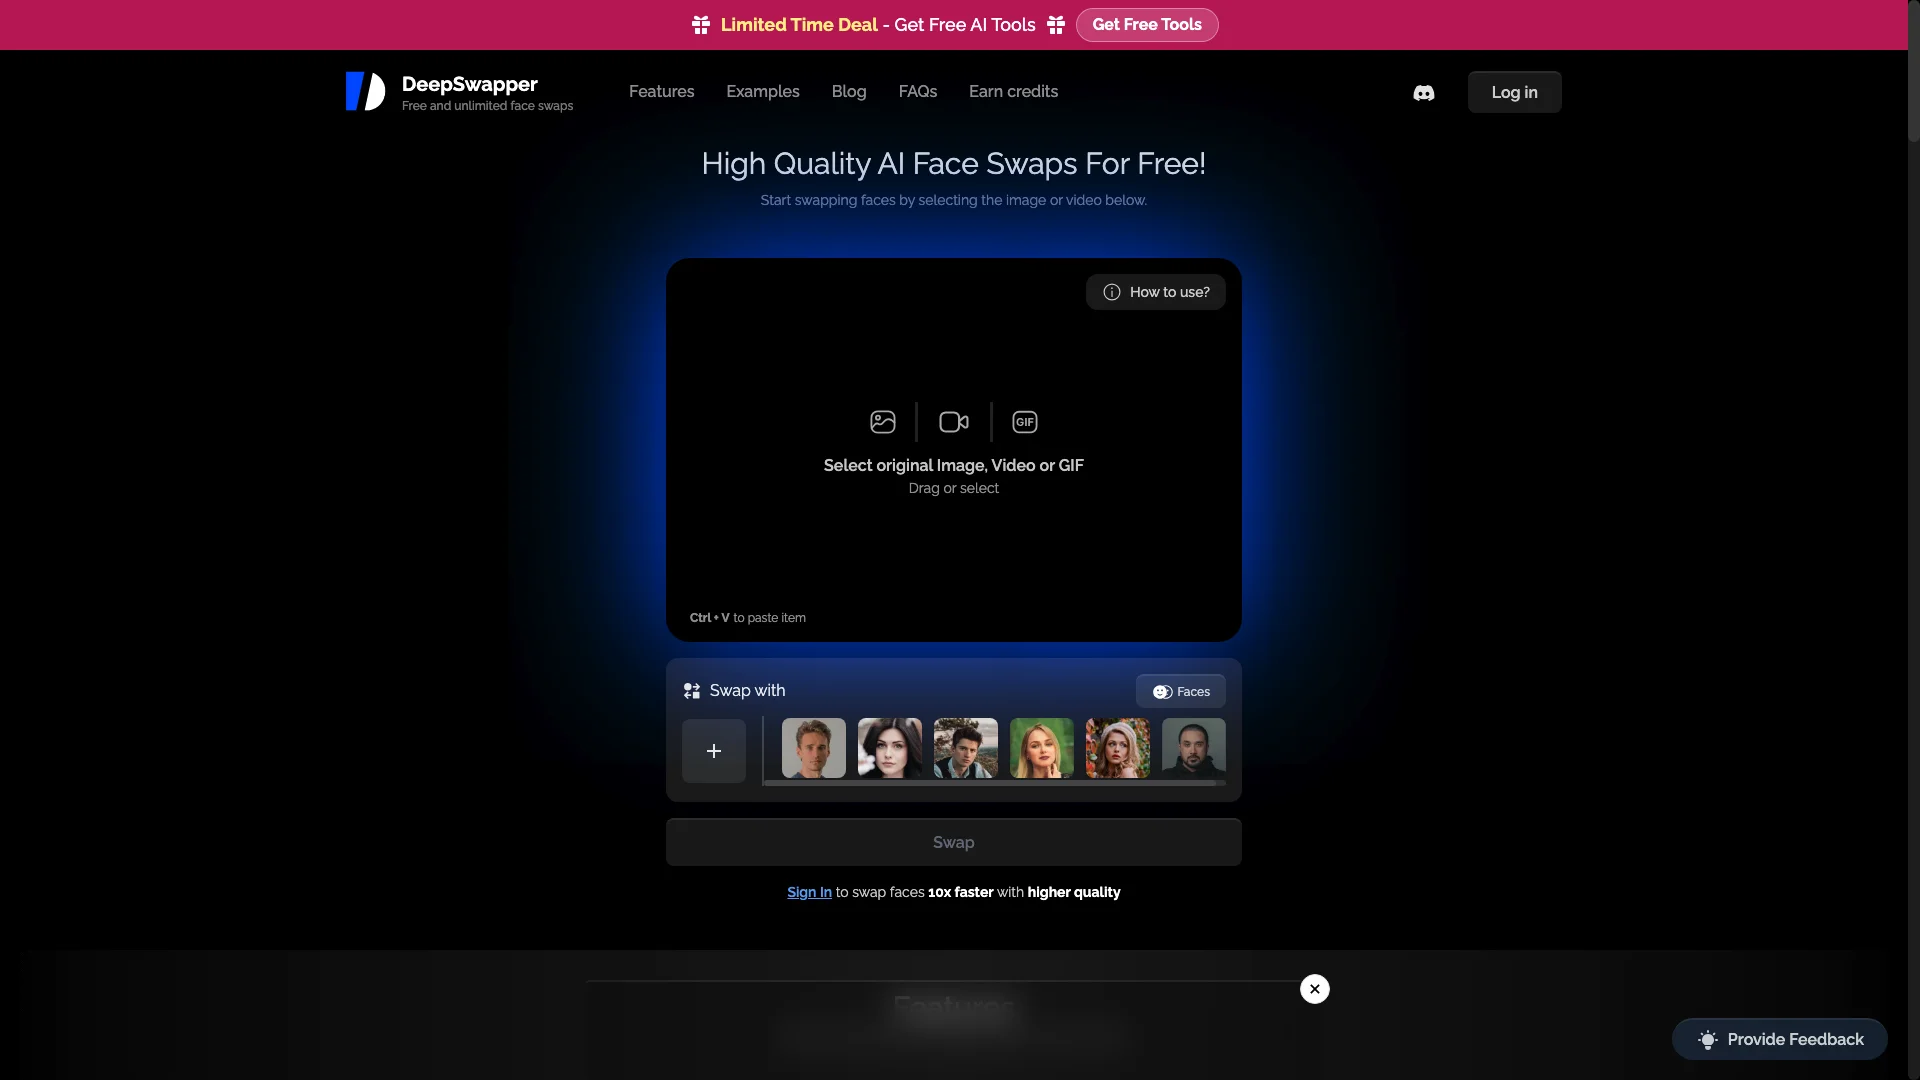Choose the woman with flowers face thumbnail

(1118, 748)
